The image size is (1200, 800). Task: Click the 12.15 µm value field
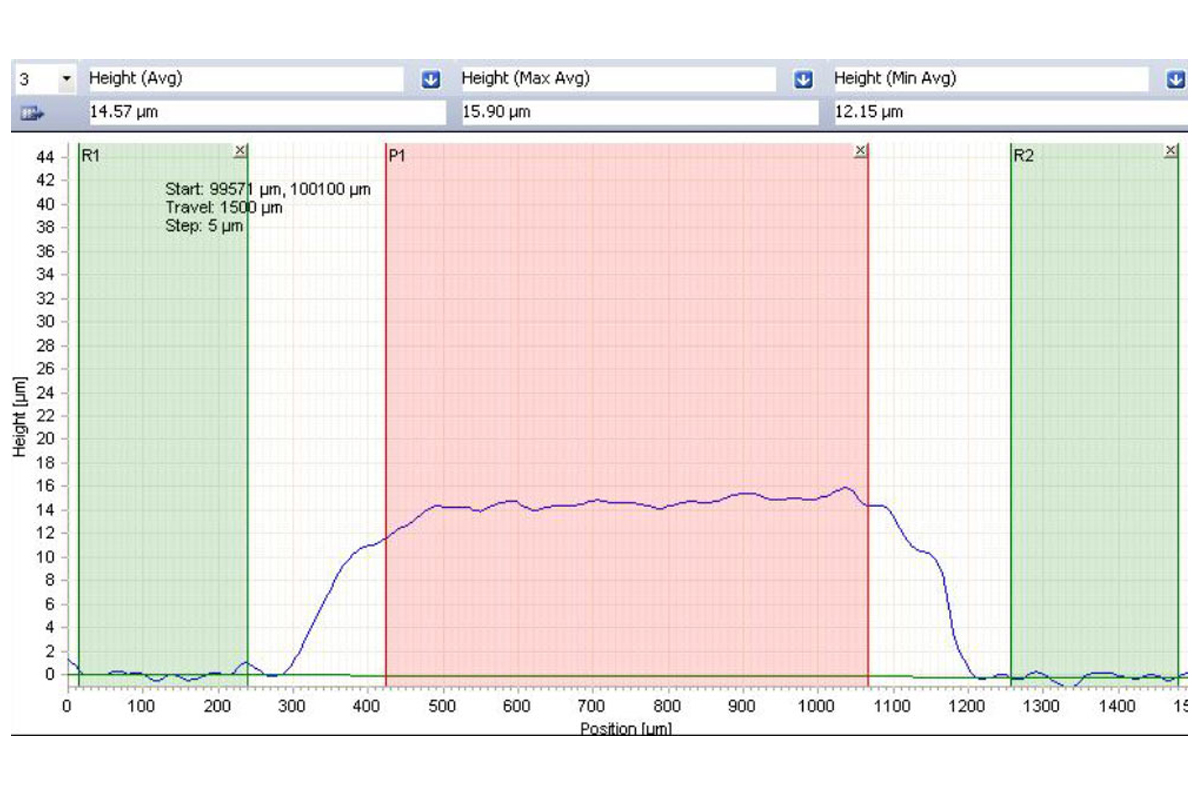click(1010, 112)
